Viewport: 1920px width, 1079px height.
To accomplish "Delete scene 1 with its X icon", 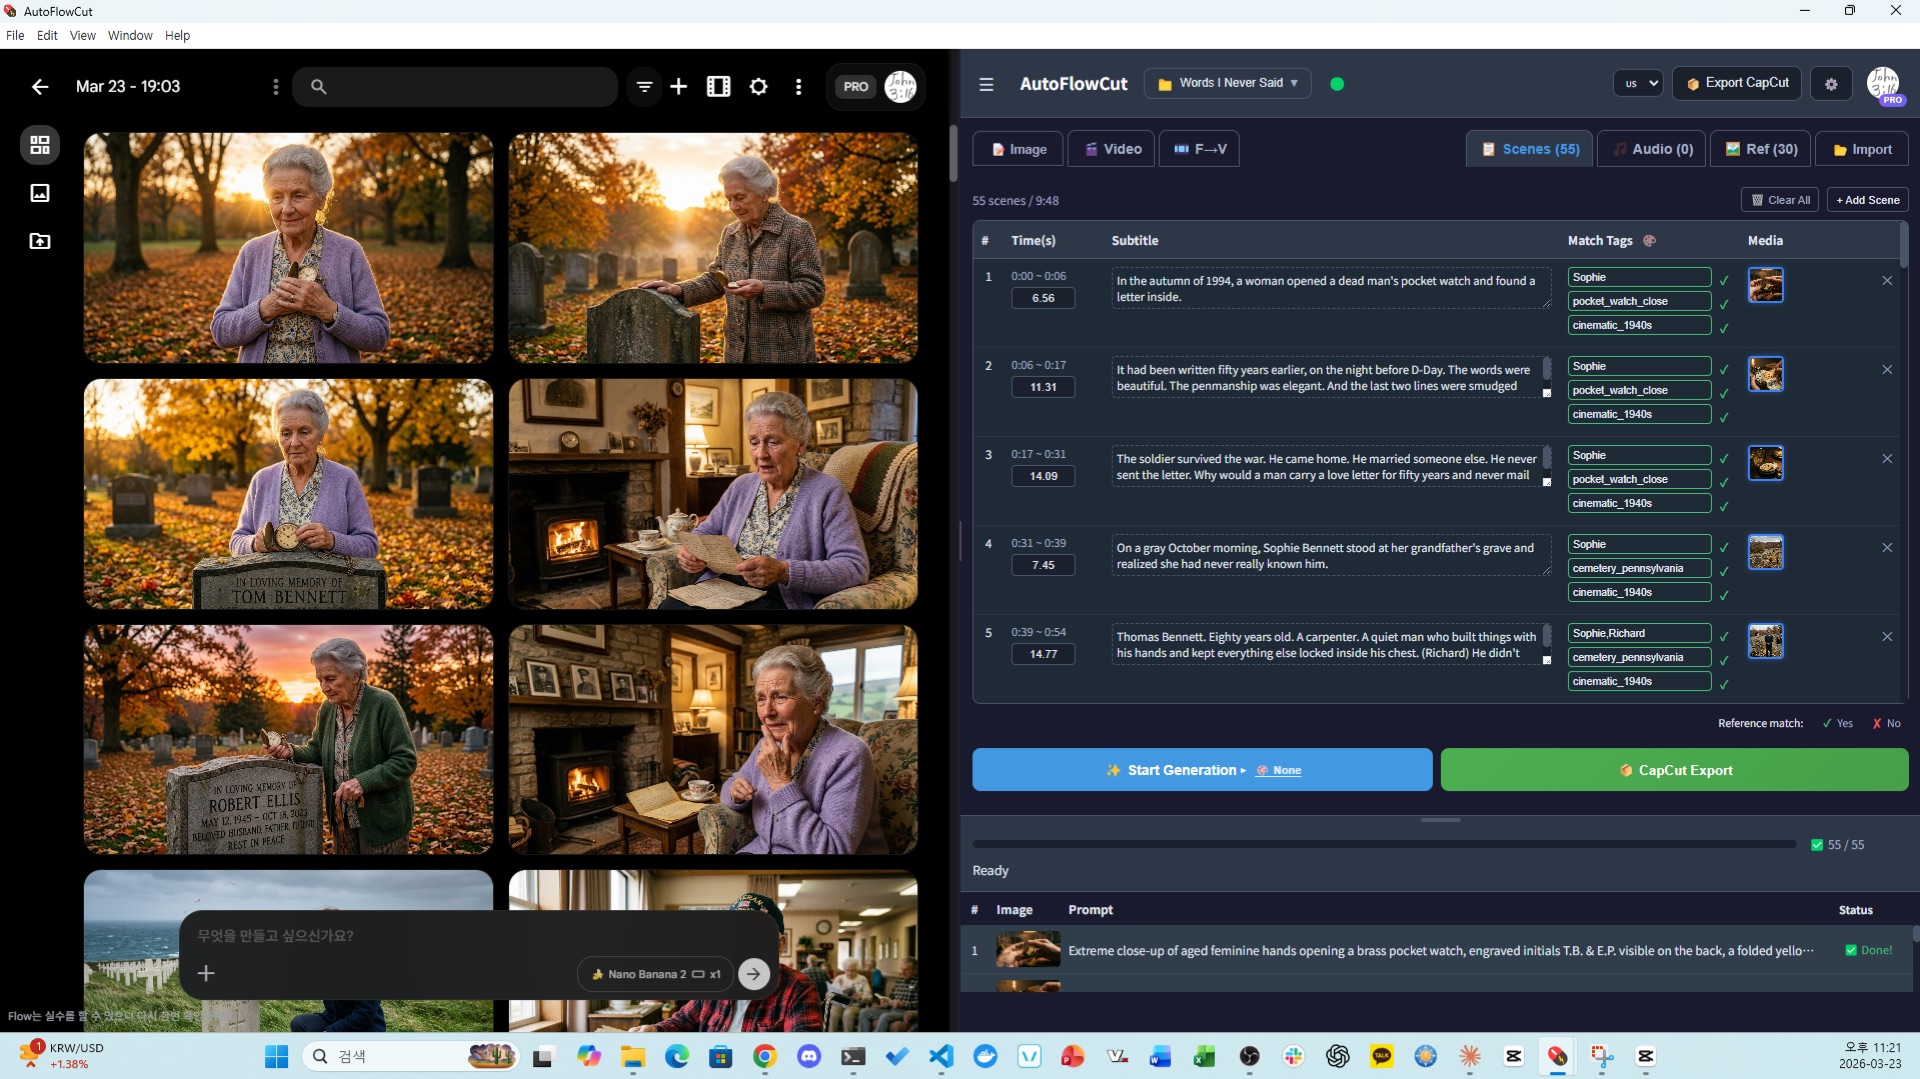I will 1887,281.
